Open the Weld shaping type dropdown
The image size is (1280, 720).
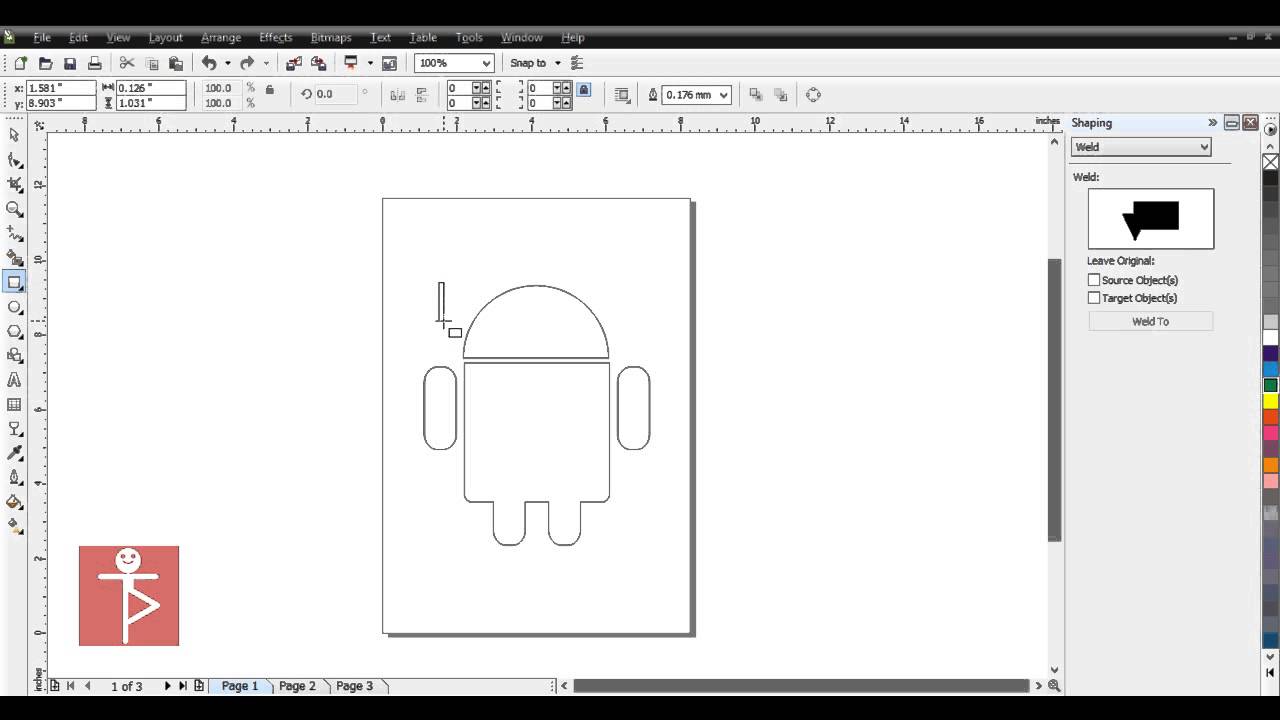[x=1141, y=147]
